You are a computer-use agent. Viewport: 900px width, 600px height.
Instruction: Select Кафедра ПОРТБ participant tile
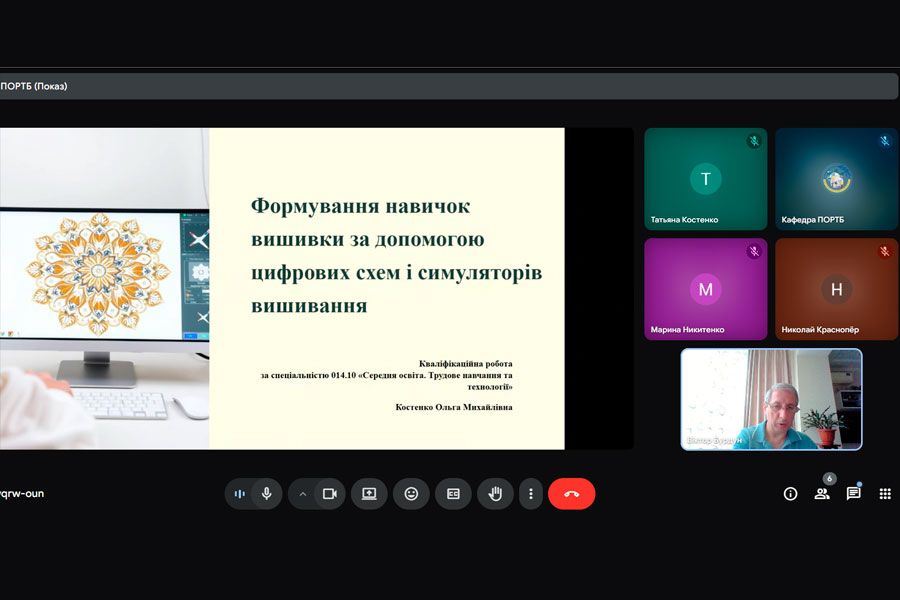[x=836, y=179]
